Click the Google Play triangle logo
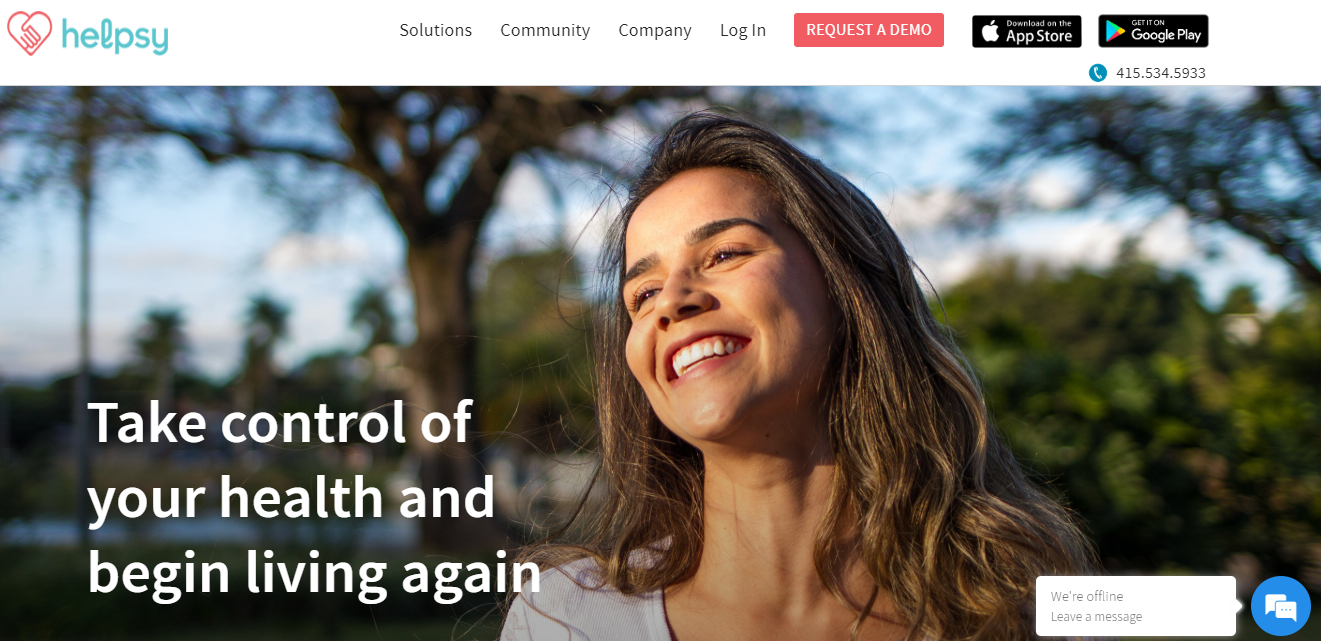 click(1116, 32)
